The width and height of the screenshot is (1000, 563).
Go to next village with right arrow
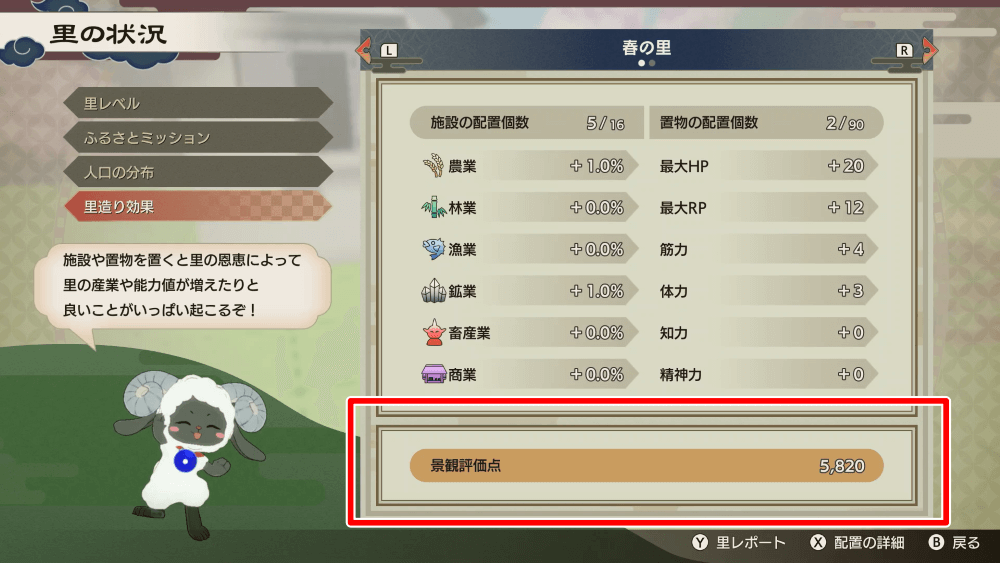pos(929,50)
